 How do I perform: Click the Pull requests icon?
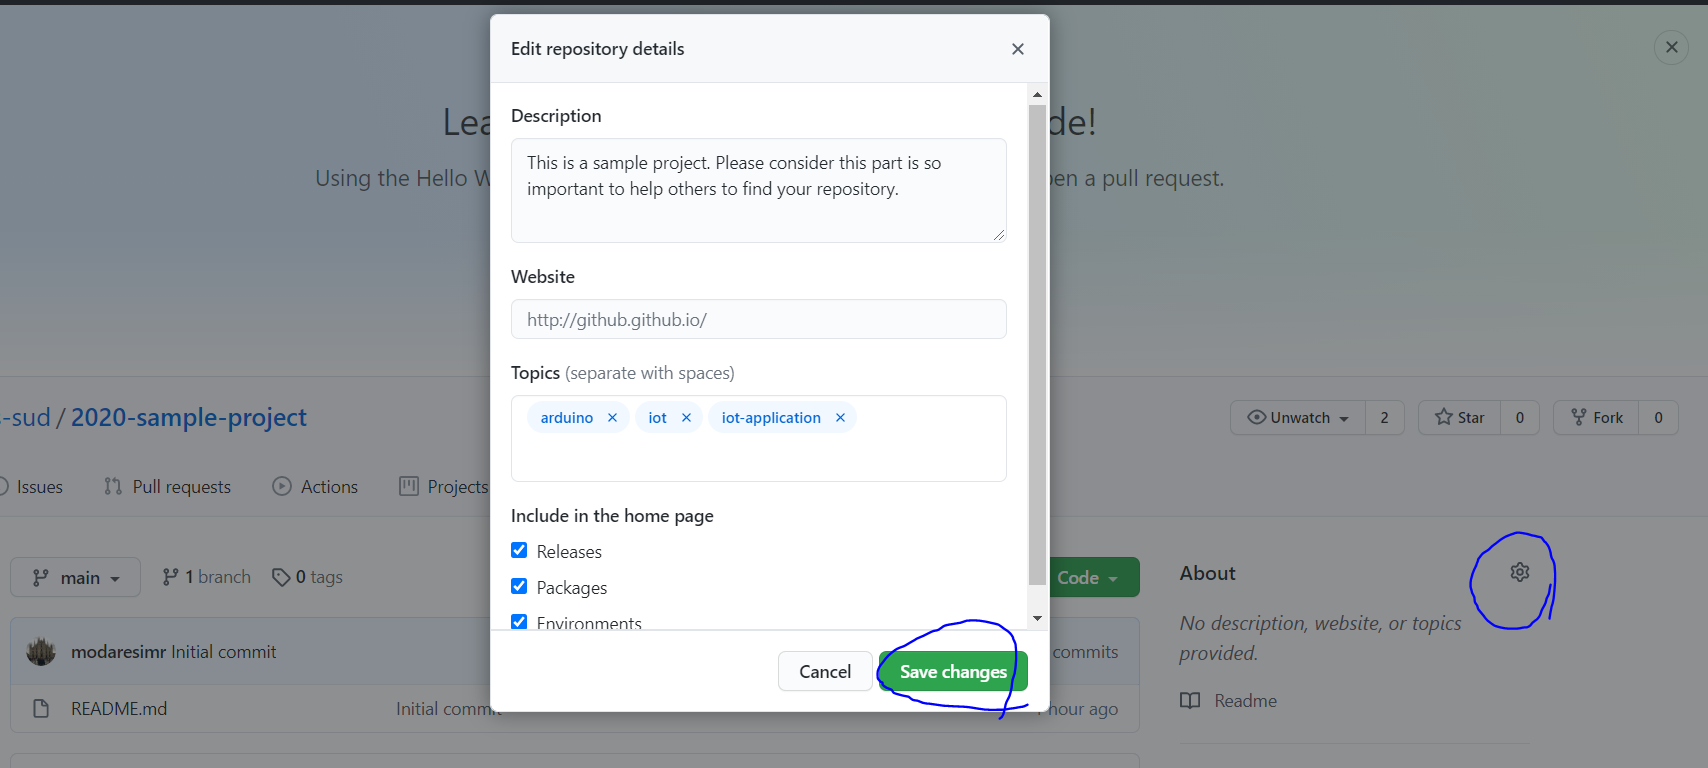pos(113,486)
